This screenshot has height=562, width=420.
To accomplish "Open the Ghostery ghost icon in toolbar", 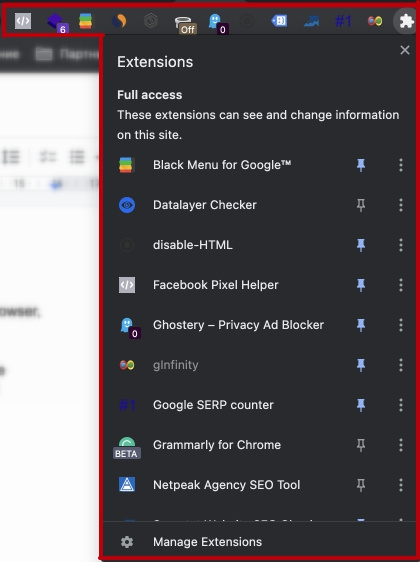I will coord(215,21).
